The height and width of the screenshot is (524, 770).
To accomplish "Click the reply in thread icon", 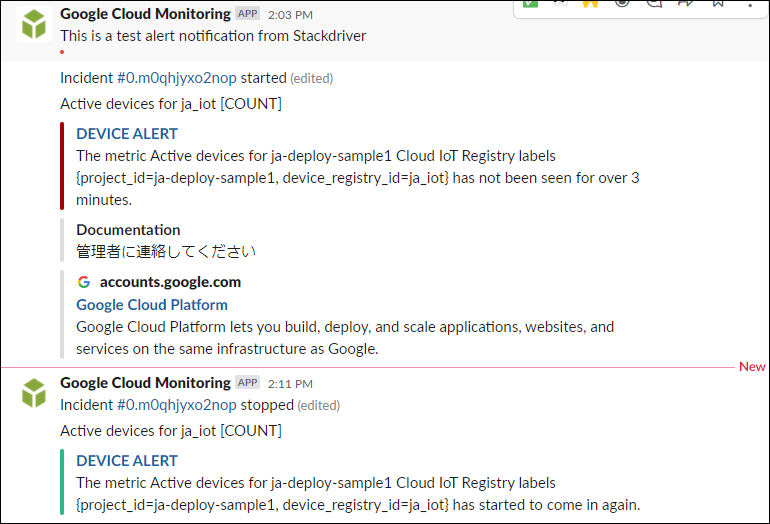I will click(654, 3).
